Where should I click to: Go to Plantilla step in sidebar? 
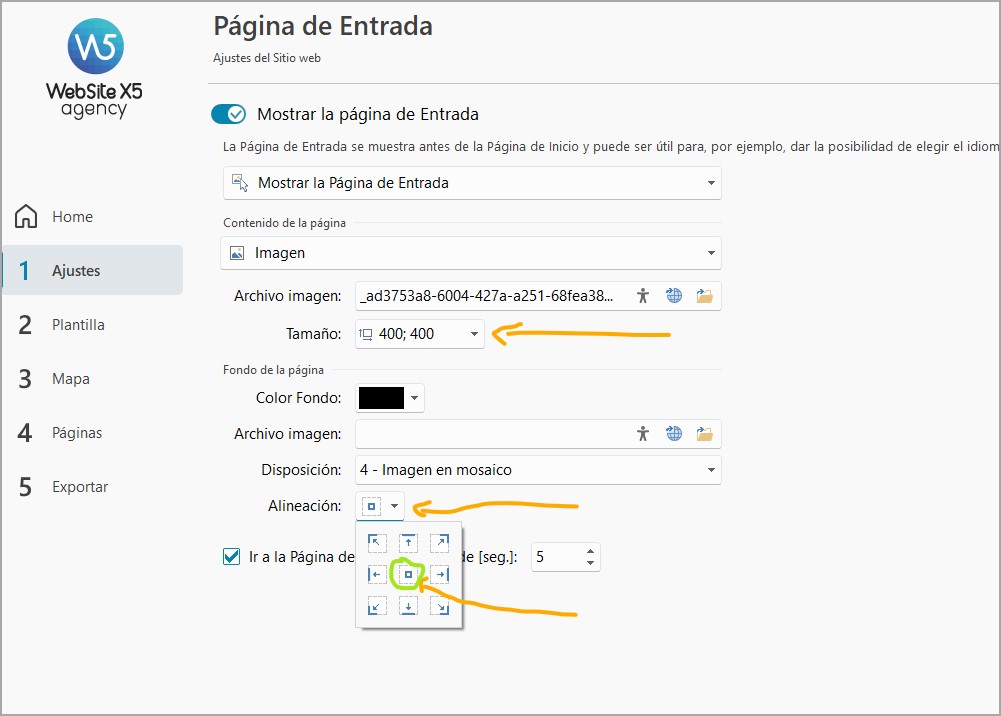pyautogui.click(x=78, y=325)
